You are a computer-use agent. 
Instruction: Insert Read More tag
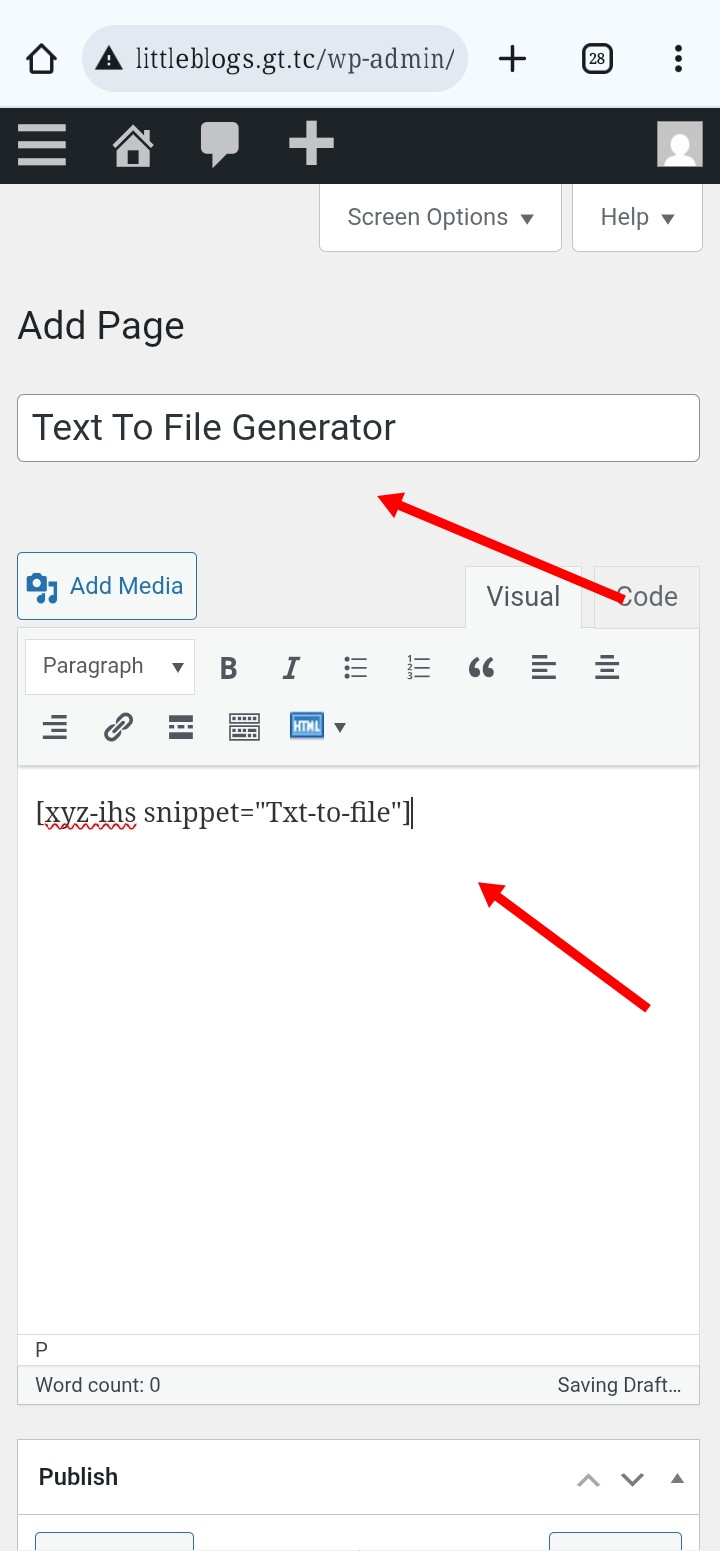[x=181, y=727]
